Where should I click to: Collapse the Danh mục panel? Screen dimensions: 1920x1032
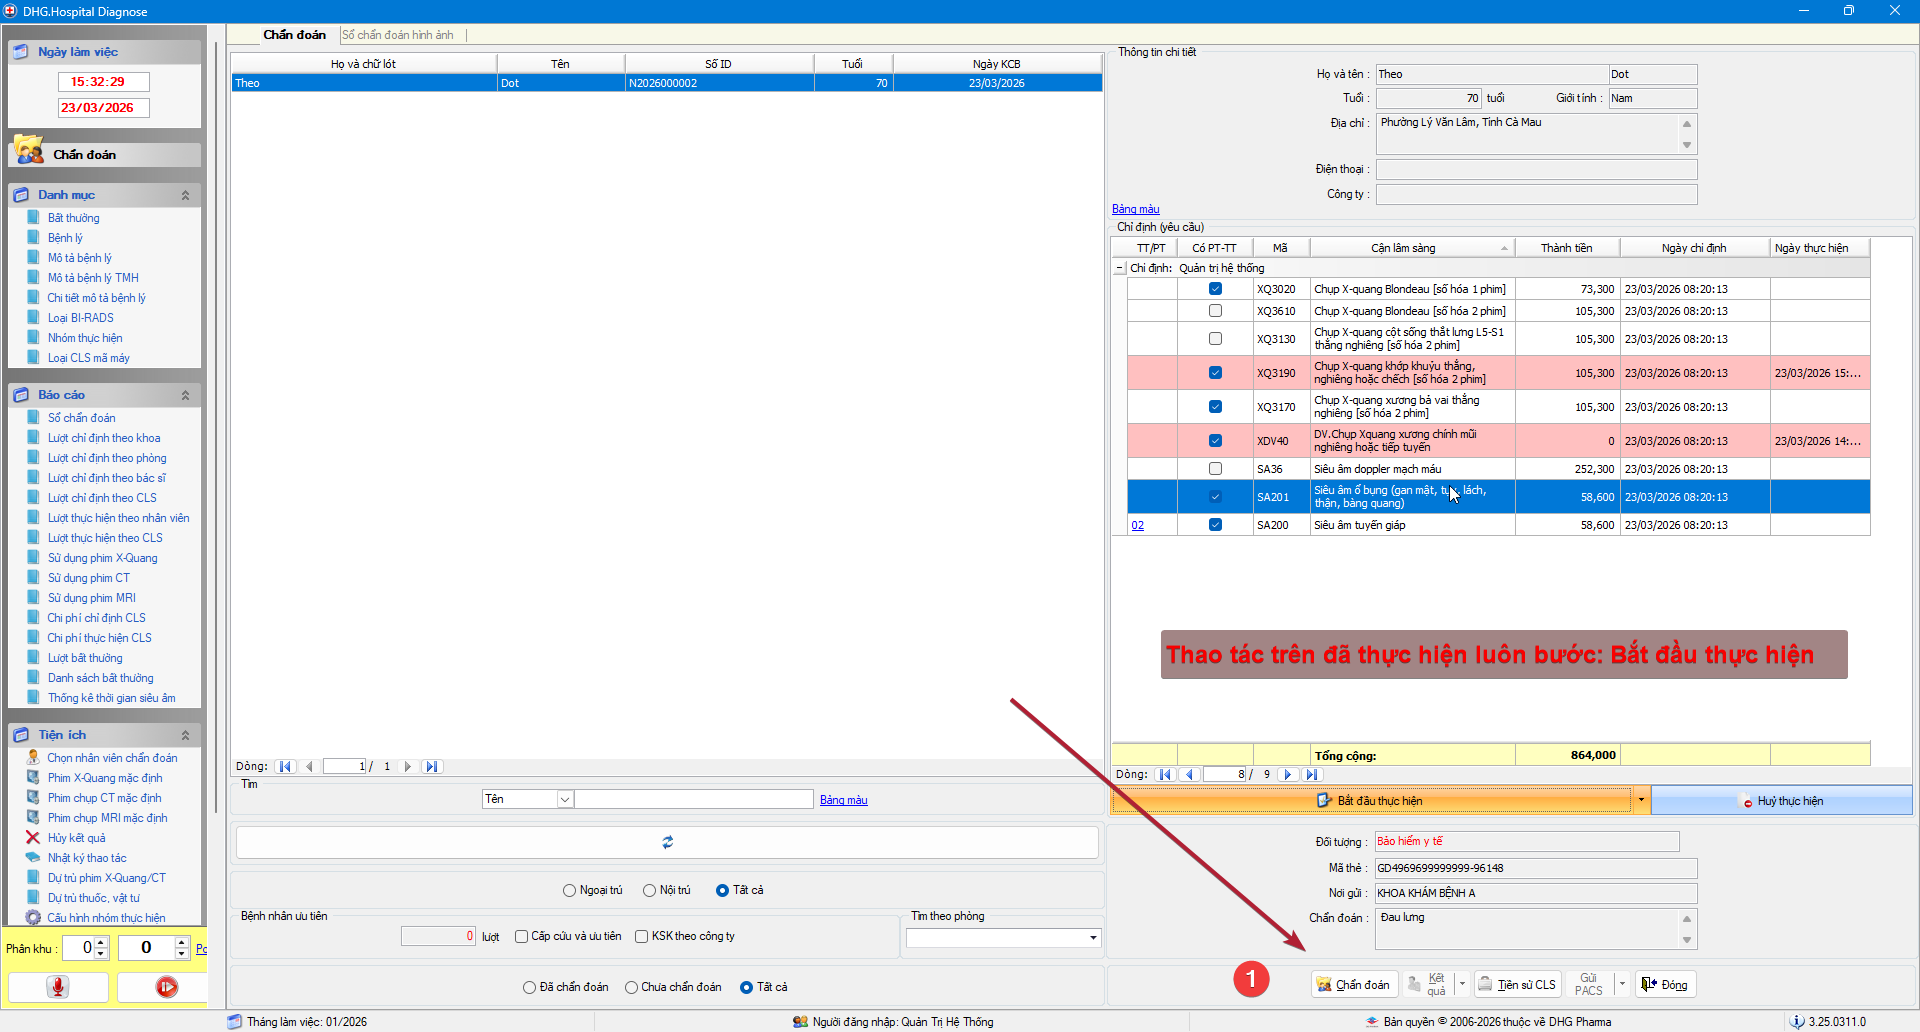point(185,195)
